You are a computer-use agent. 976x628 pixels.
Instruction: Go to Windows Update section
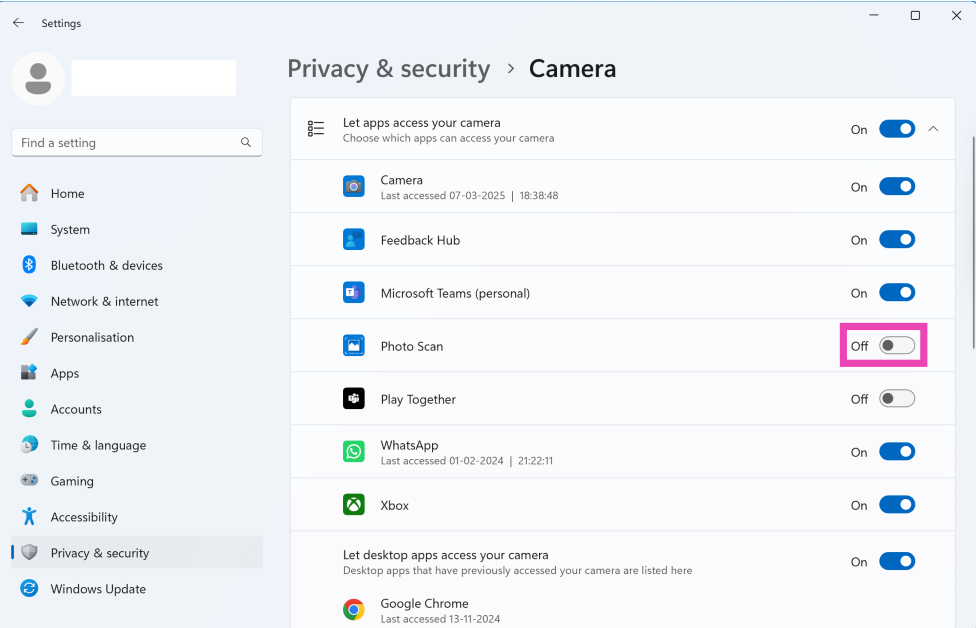click(98, 589)
